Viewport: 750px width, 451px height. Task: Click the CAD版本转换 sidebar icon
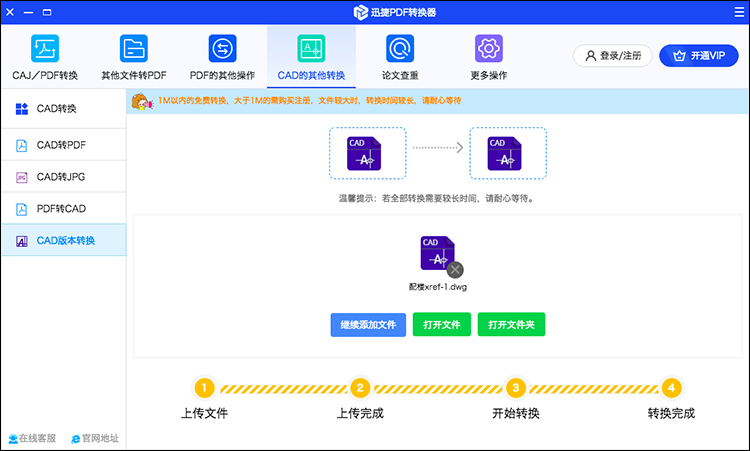coord(22,241)
